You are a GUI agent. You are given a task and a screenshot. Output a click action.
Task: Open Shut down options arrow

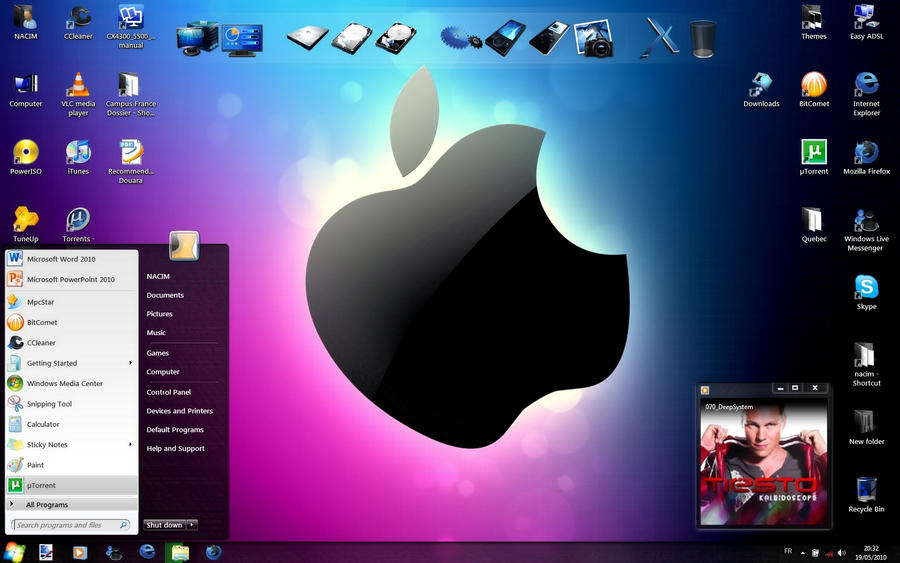click(x=192, y=525)
